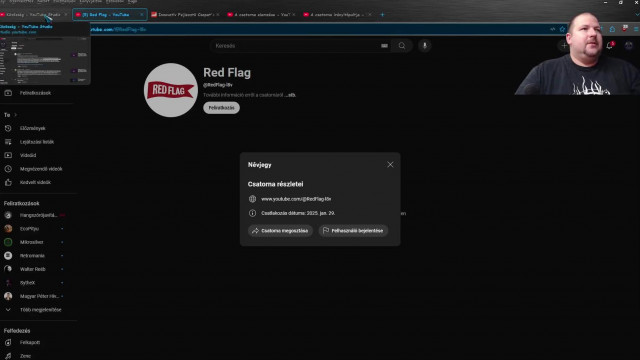The width and height of the screenshot is (640, 360).
Task: Open Feliratkozások in the sidebar
Action: [36, 93]
